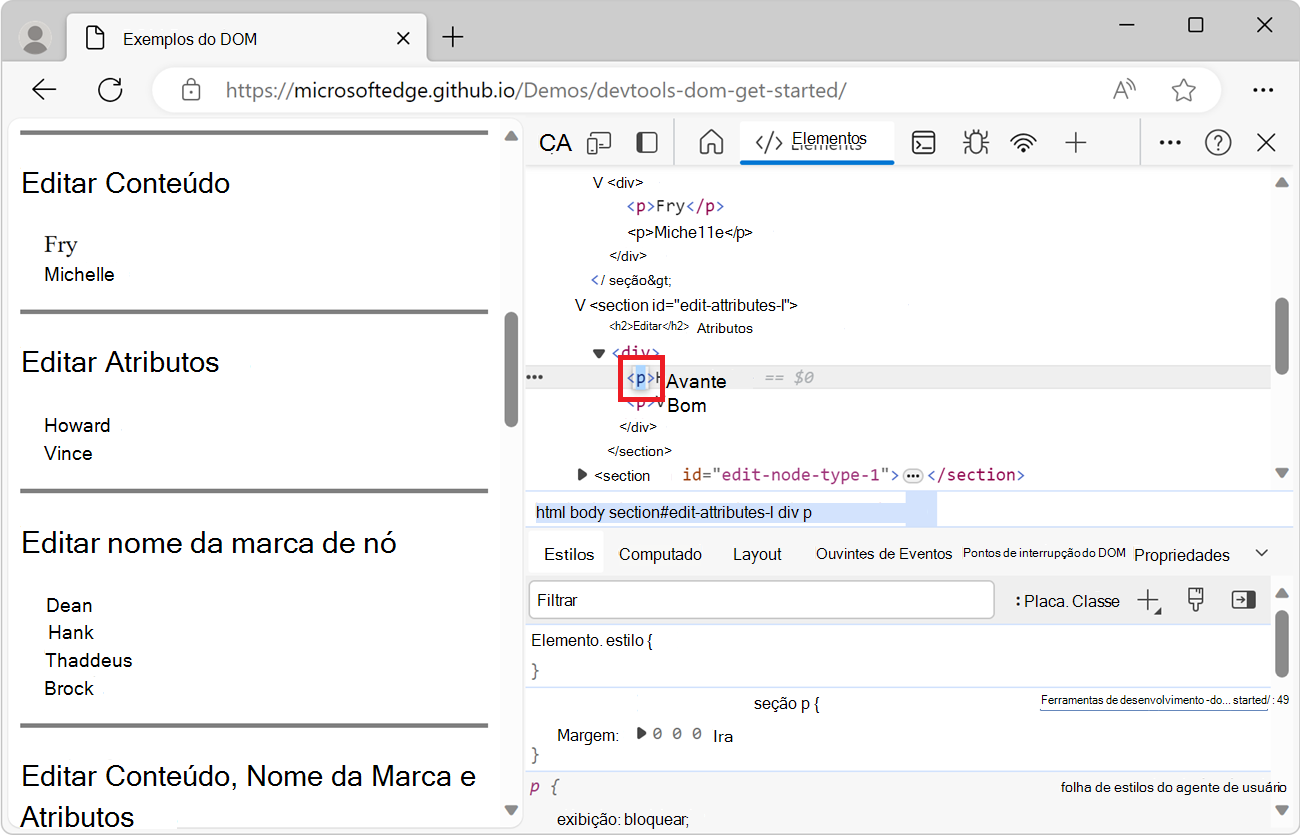Open the browser profile avatar

pos(36,38)
